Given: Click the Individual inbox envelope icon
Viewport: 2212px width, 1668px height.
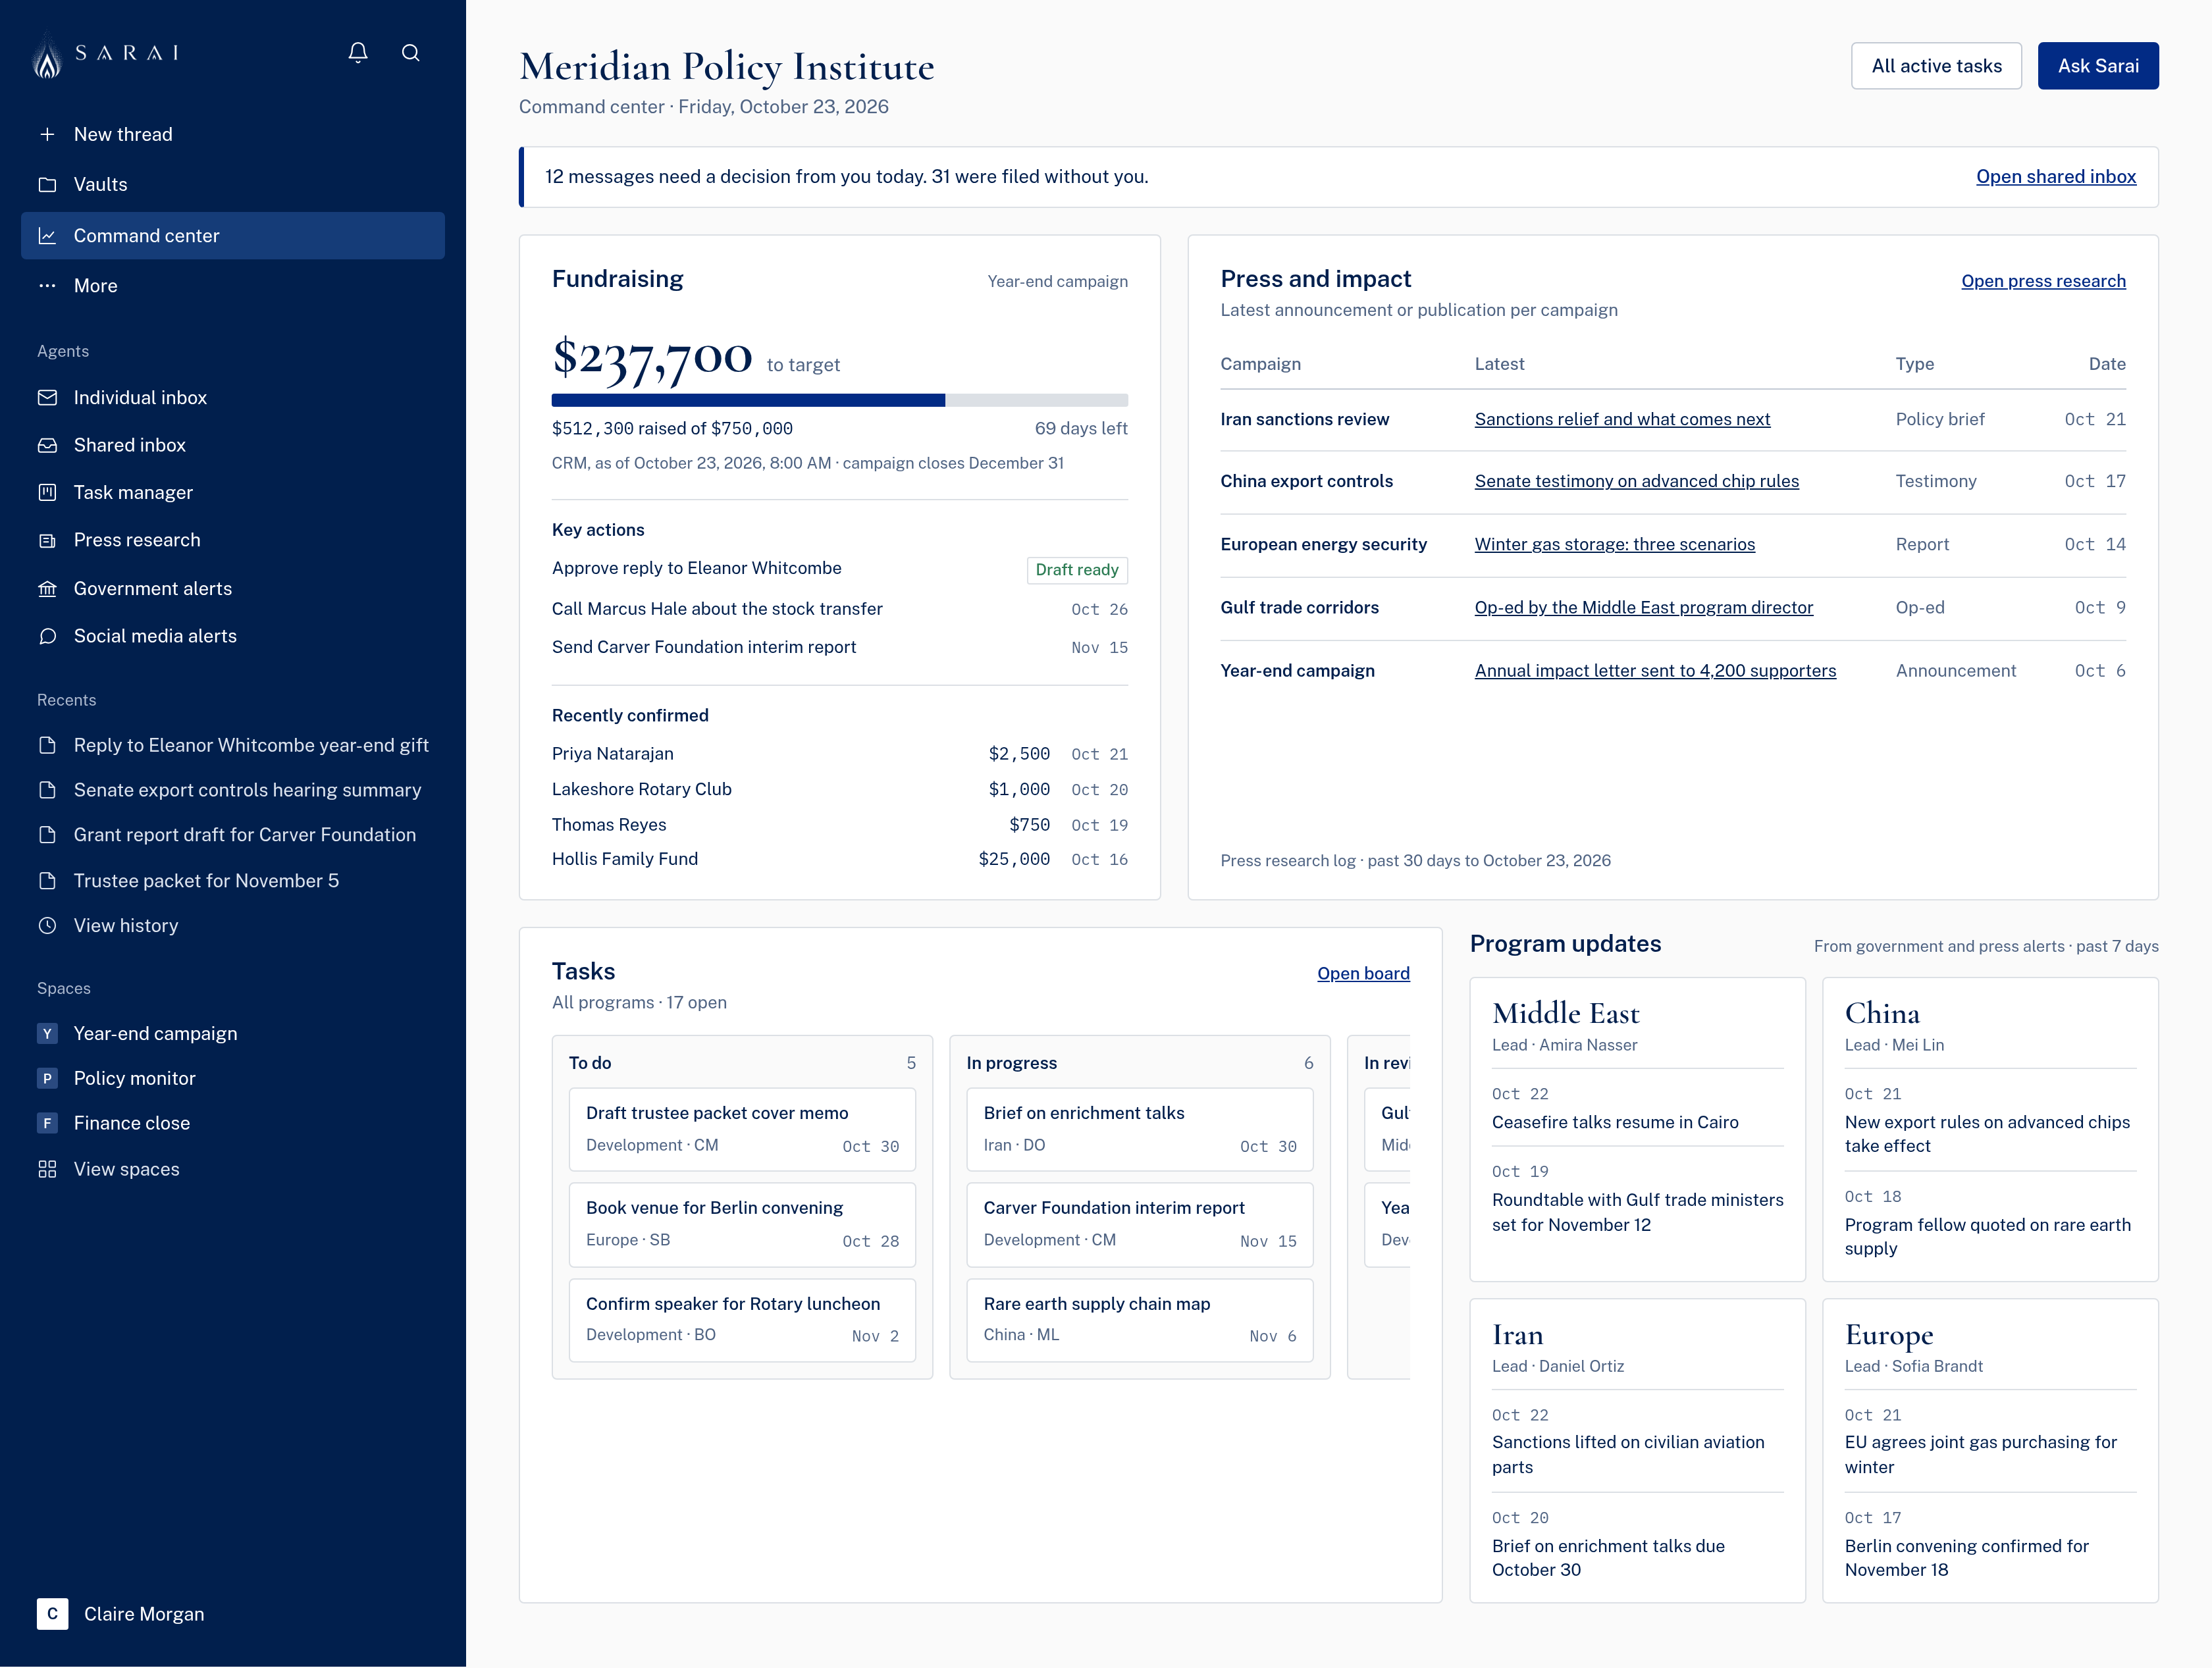Looking at the screenshot, I should (x=47, y=397).
